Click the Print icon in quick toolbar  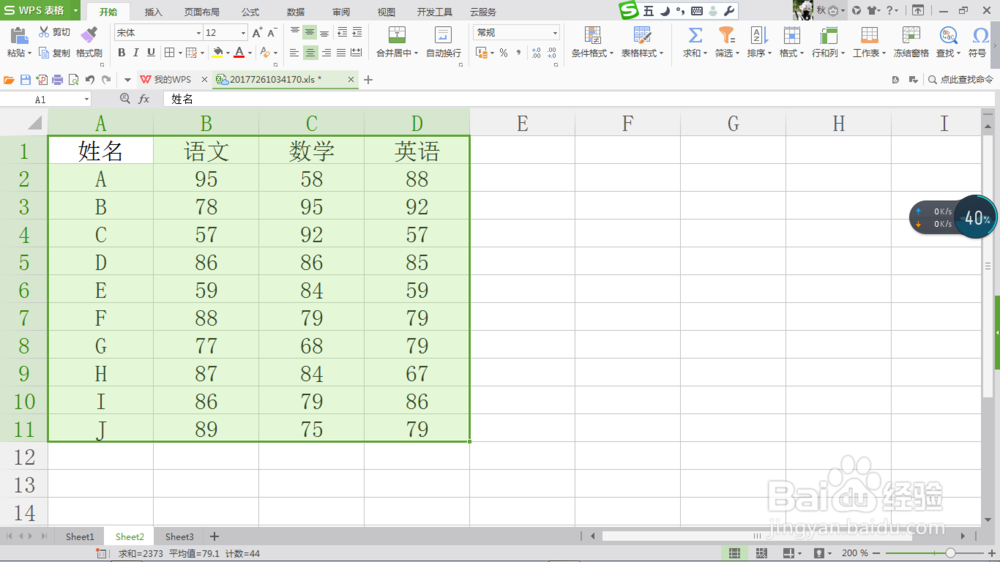(57, 80)
